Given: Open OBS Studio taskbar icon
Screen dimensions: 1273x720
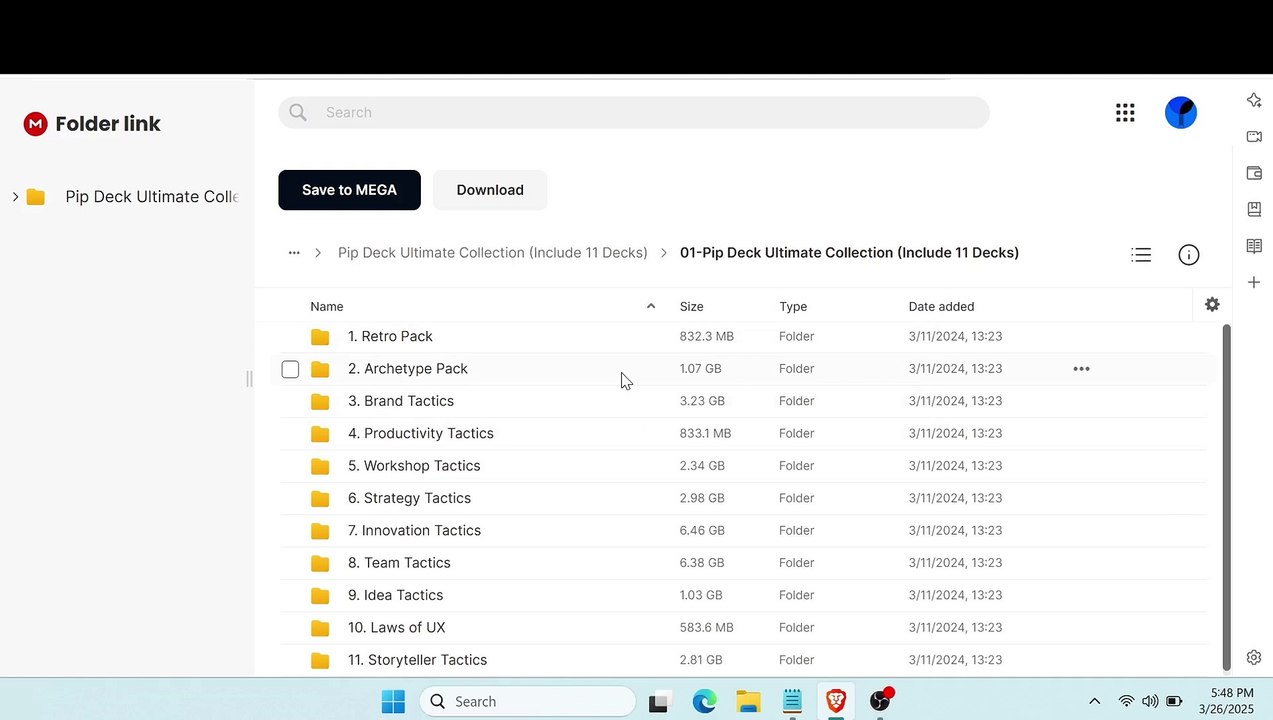Looking at the screenshot, I should (x=880, y=701).
